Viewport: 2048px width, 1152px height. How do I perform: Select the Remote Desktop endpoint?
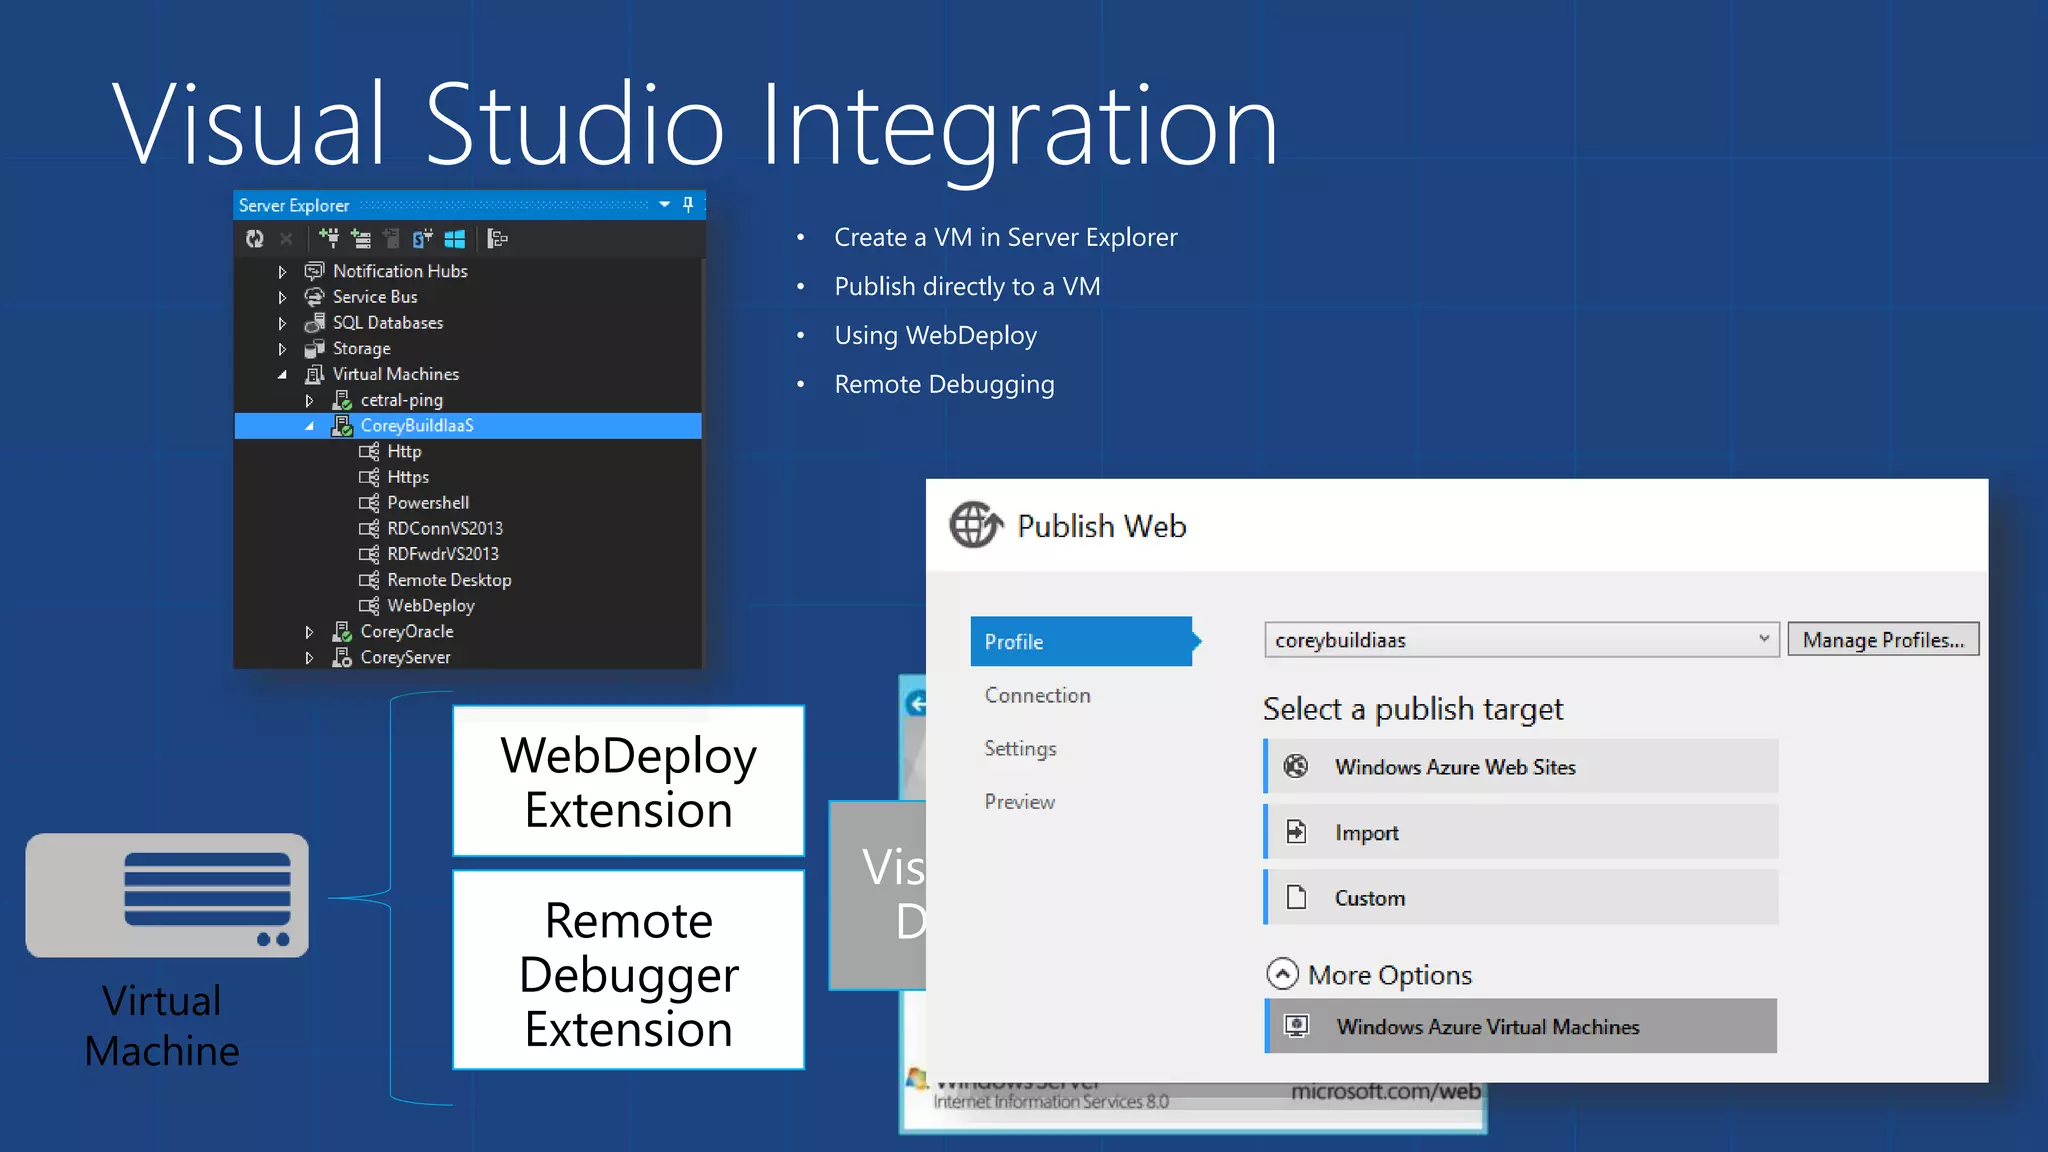(x=449, y=581)
